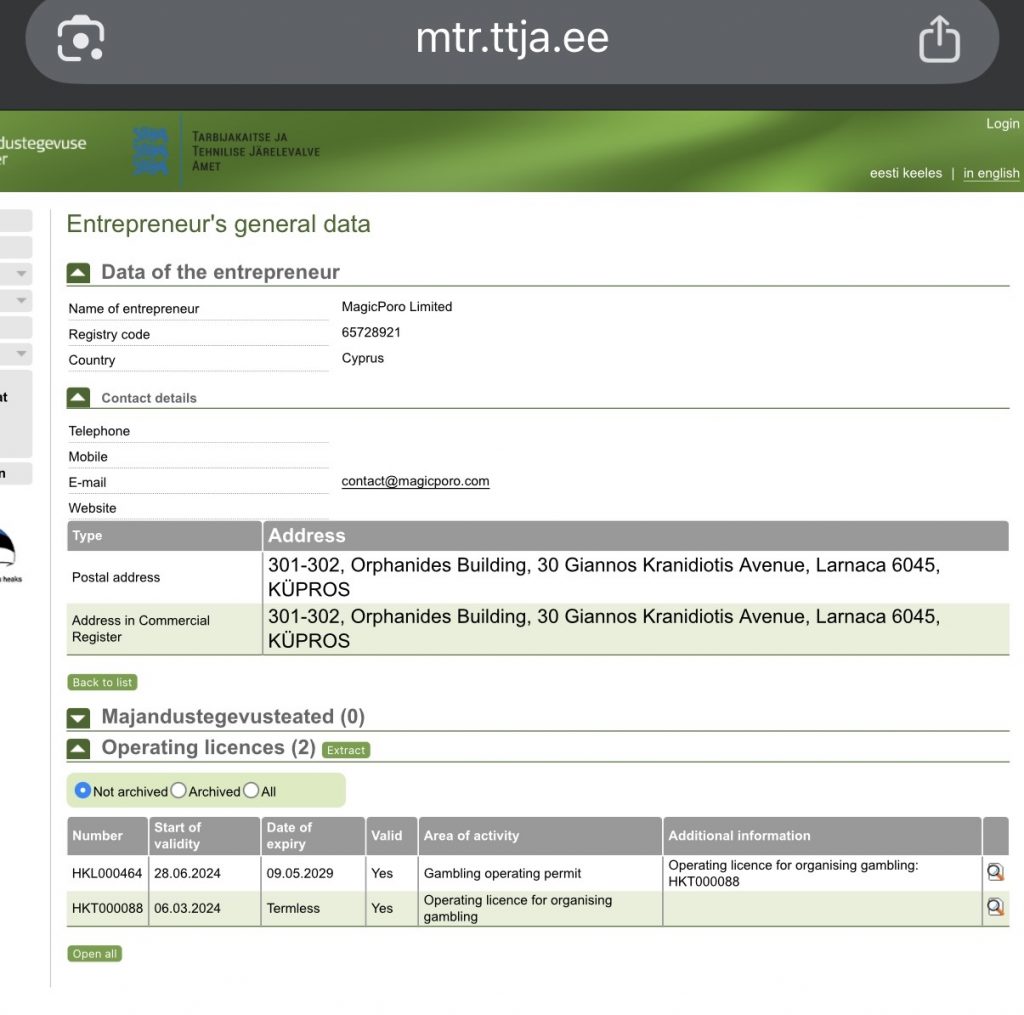Click the Back to list button
The image size is (1024, 1015).
[x=102, y=682]
